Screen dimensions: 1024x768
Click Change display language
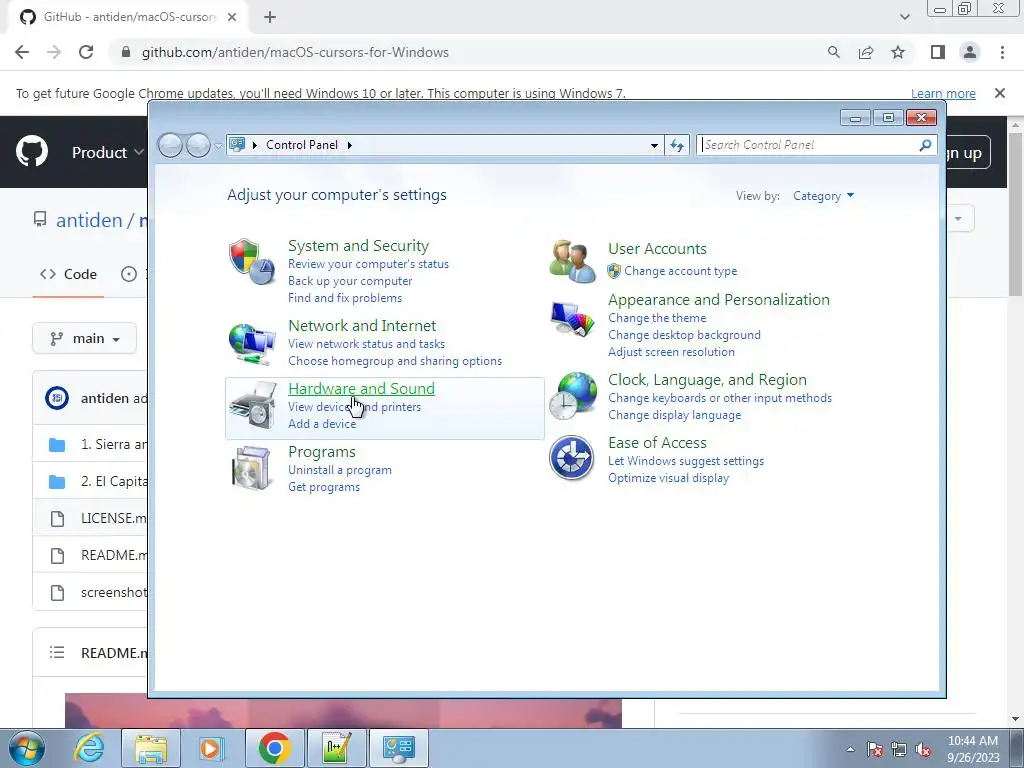point(675,415)
